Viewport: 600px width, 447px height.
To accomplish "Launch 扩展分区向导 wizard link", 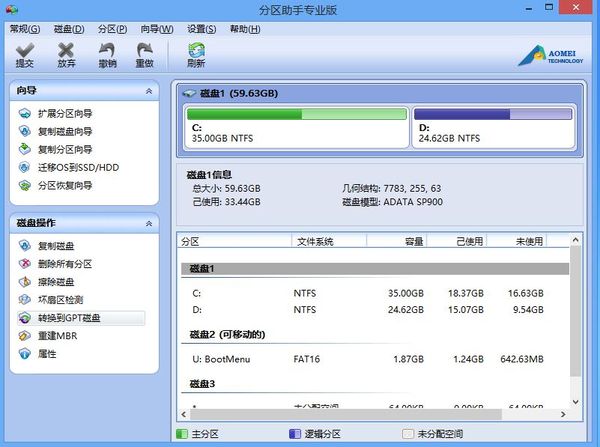I will [65, 113].
